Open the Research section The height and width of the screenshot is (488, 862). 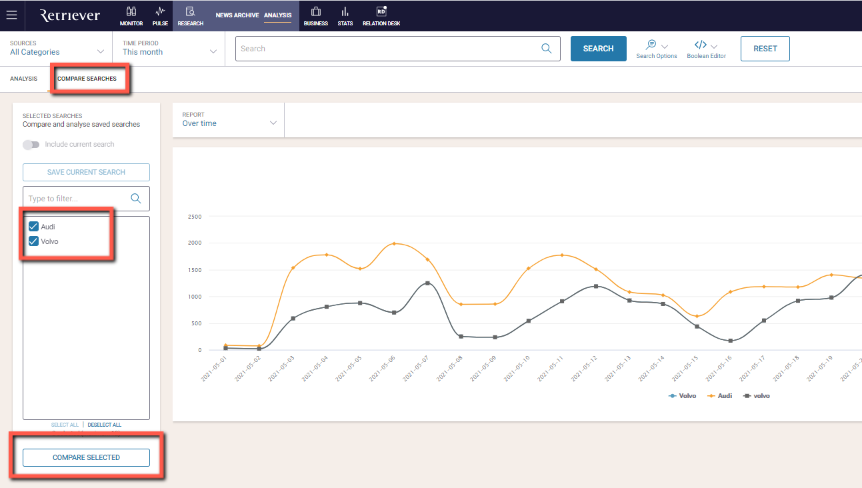point(190,16)
